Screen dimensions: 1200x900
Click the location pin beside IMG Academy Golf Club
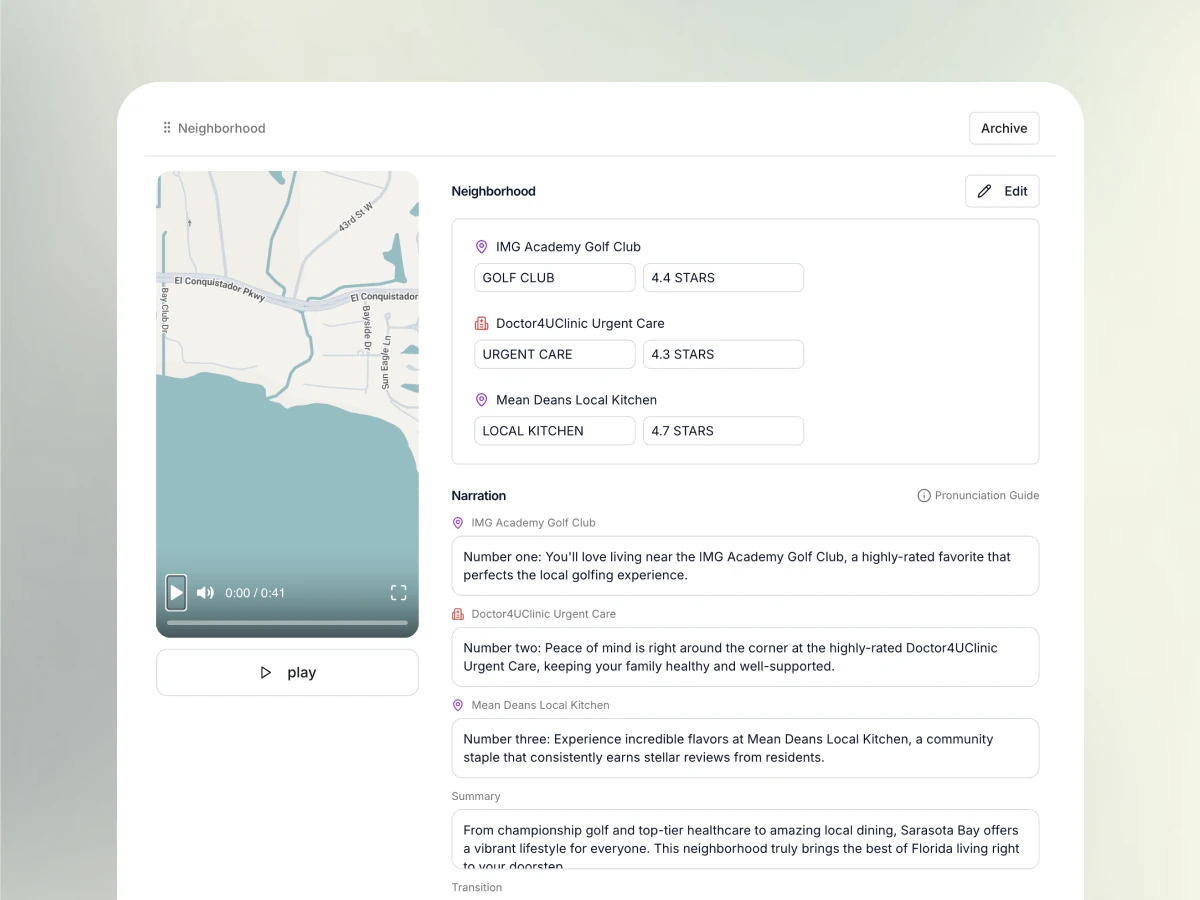481,246
